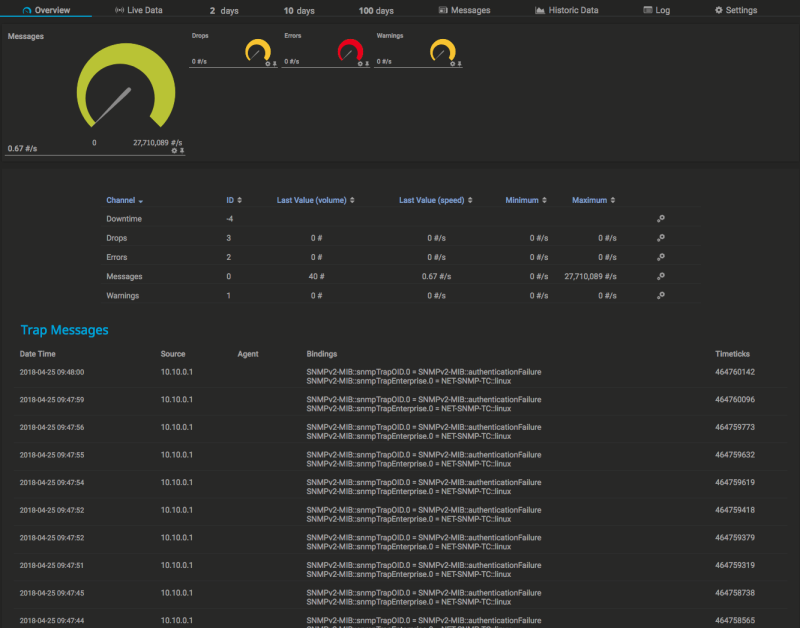Click the Errors channel settings gear
Image resolution: width=800 pixels, height=628 pixels.
pos(660,257)
